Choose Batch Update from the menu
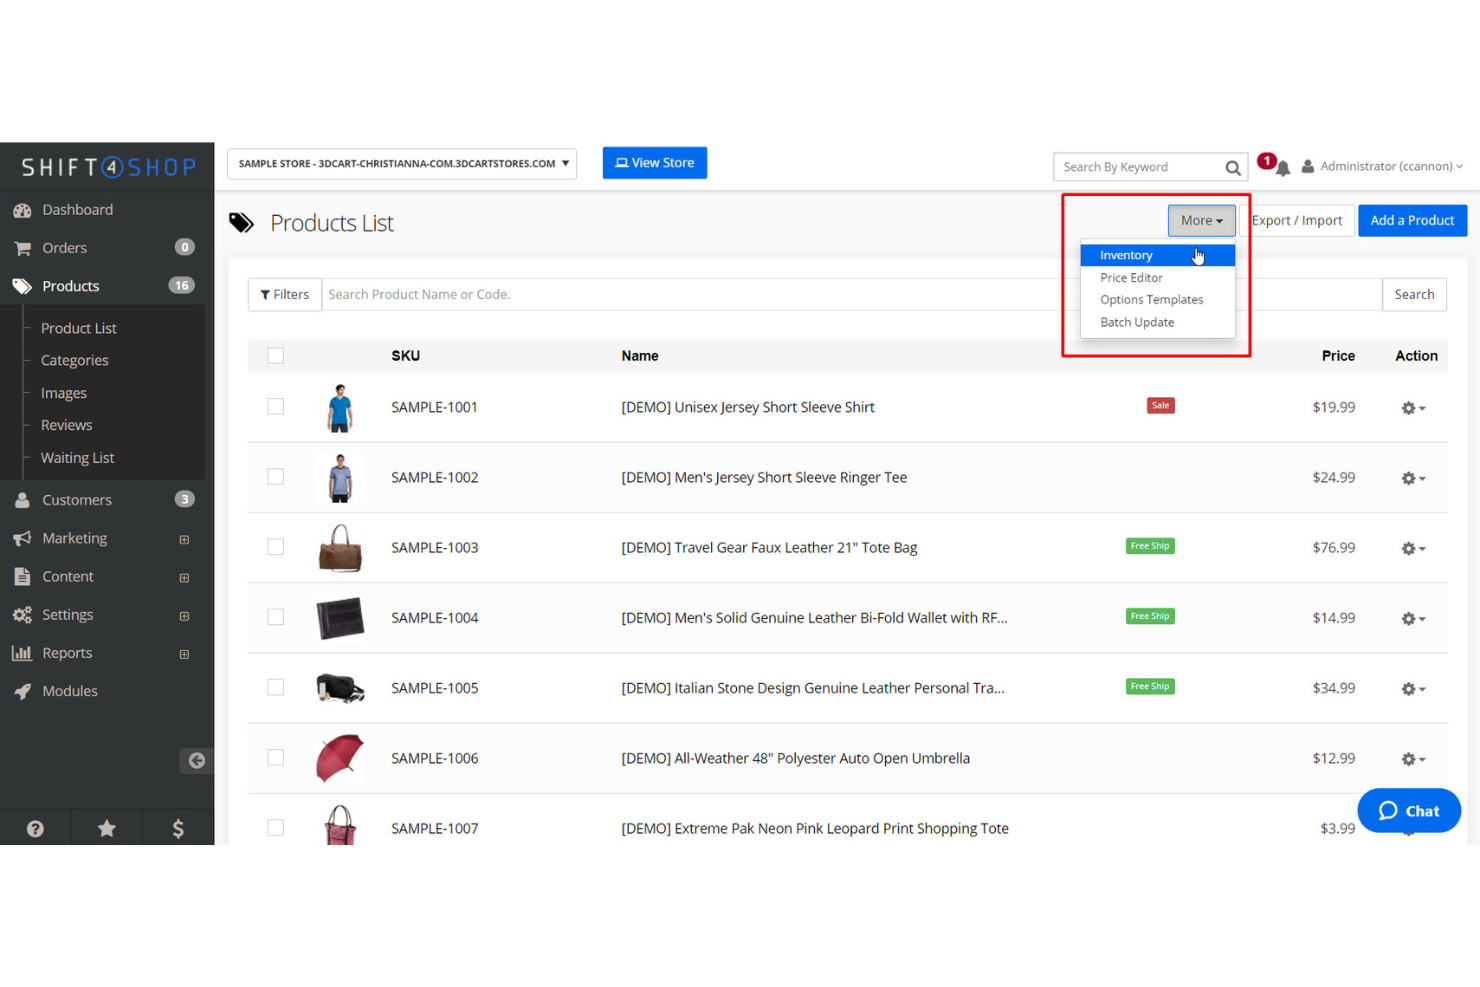The height and width of the screenshot is (987, 1480). (1137, 322)
